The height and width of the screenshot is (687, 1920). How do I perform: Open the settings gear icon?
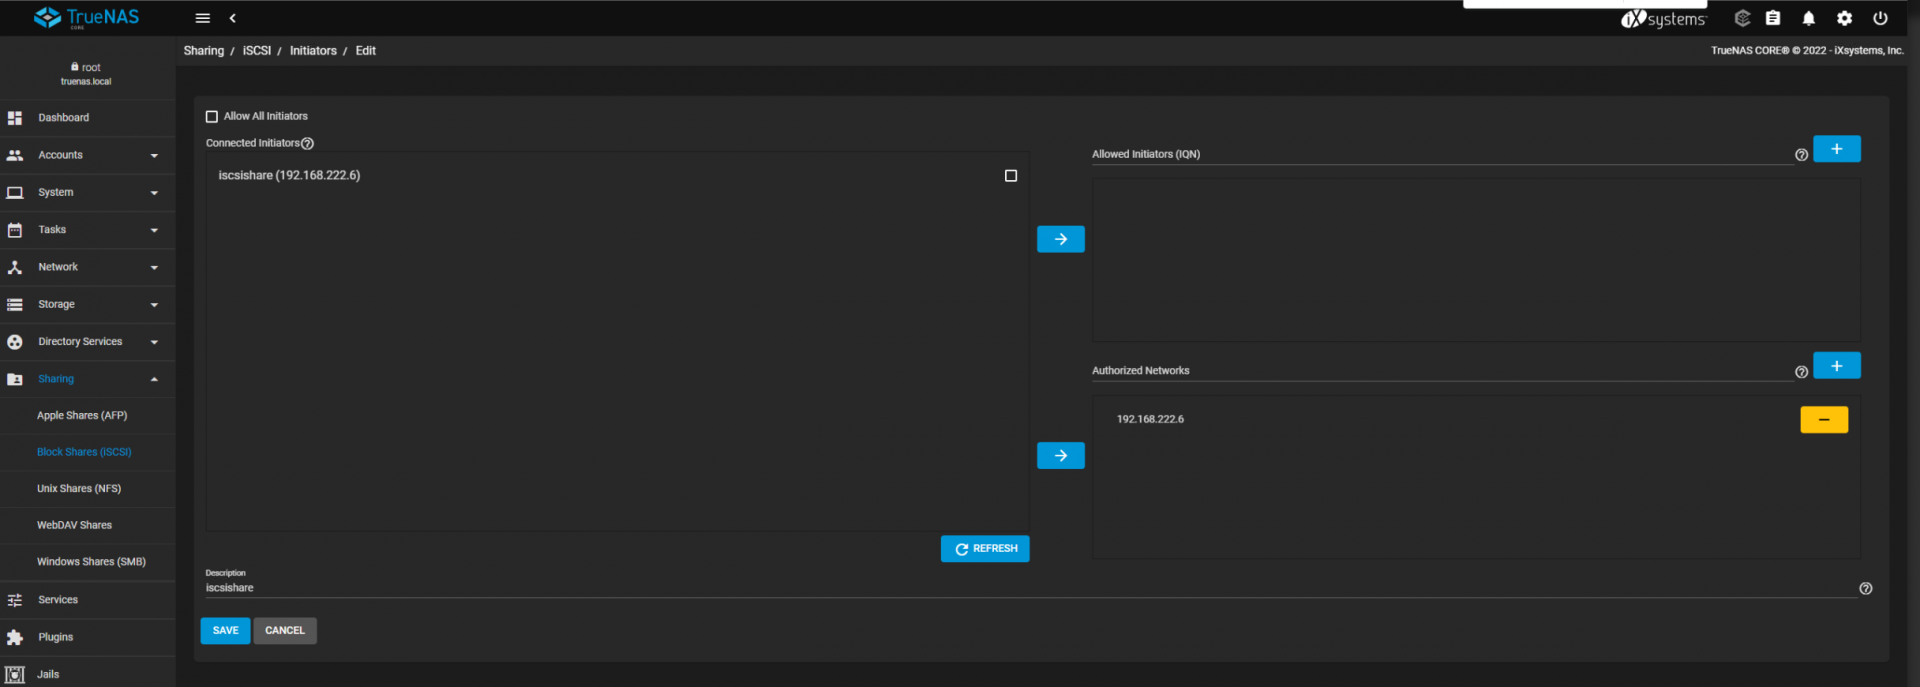tap(1844, 18)
